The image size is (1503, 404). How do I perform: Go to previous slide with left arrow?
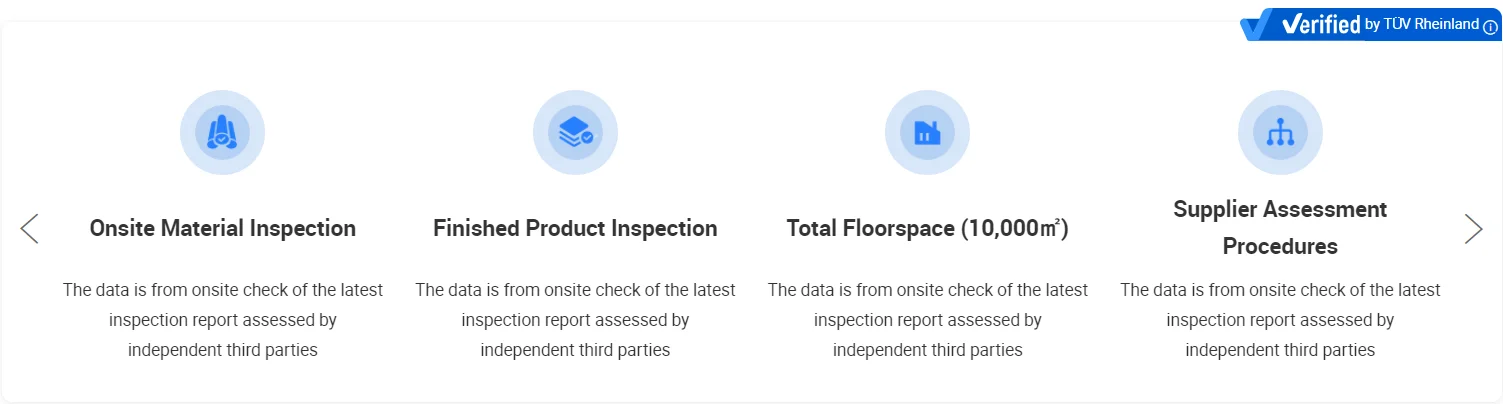coord(30,228)
